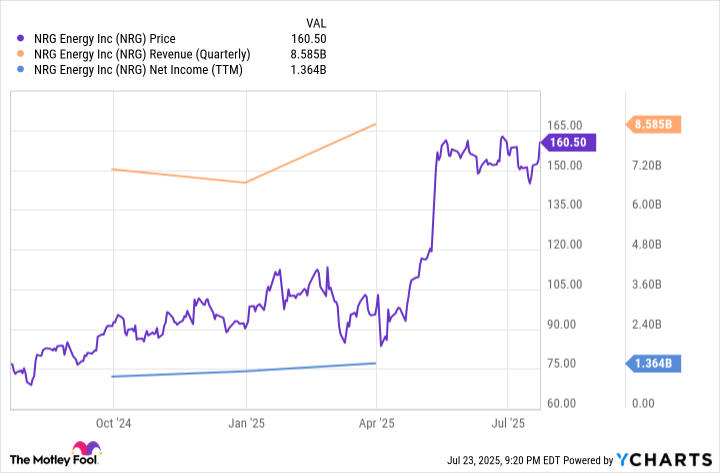
Task: Click the 7.20B revenue axis label
Action: 647,165
